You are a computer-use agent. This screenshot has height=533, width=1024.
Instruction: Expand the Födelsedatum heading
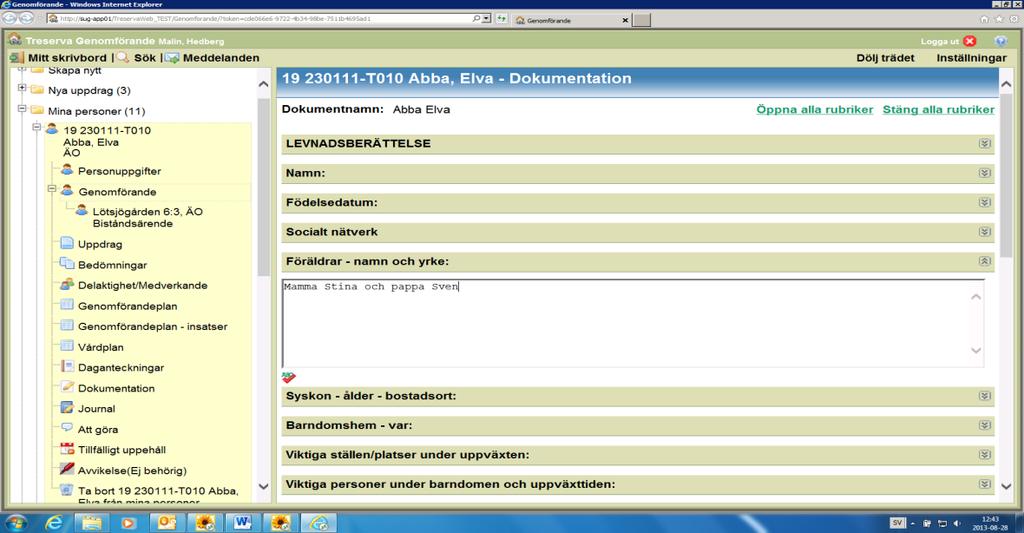point(985,202)
